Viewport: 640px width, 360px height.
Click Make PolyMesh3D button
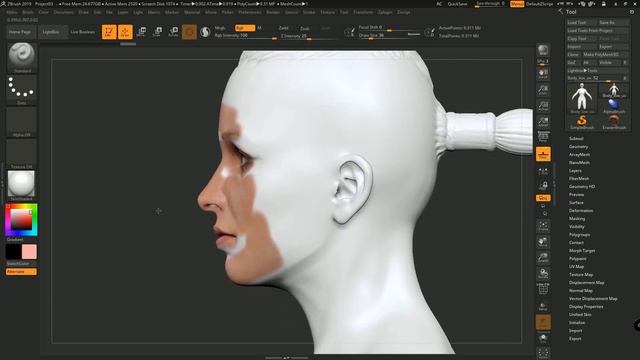(605, 54)
